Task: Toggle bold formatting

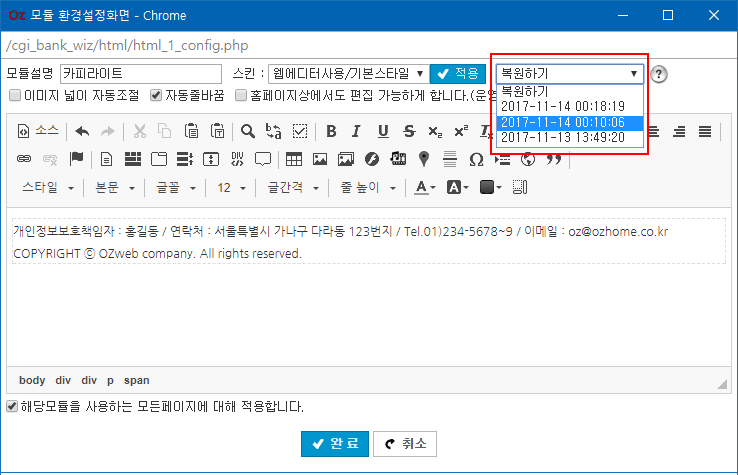Action: [x=331, y=131]
